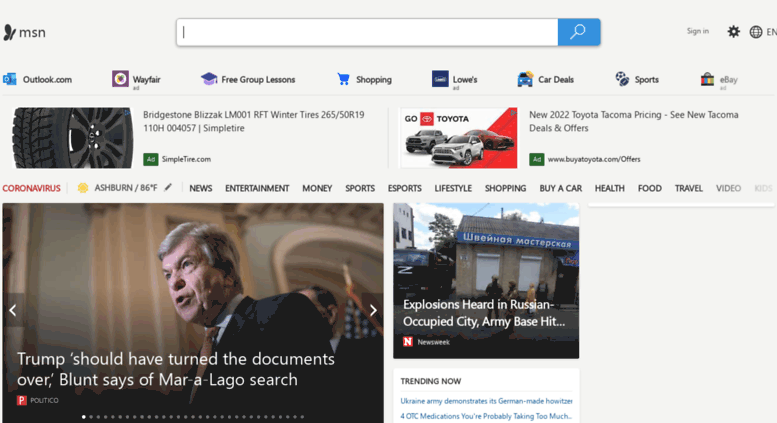Screen dimensions: 777x423
Task: Open the TRAVEL tab
Action: (689, 188)
